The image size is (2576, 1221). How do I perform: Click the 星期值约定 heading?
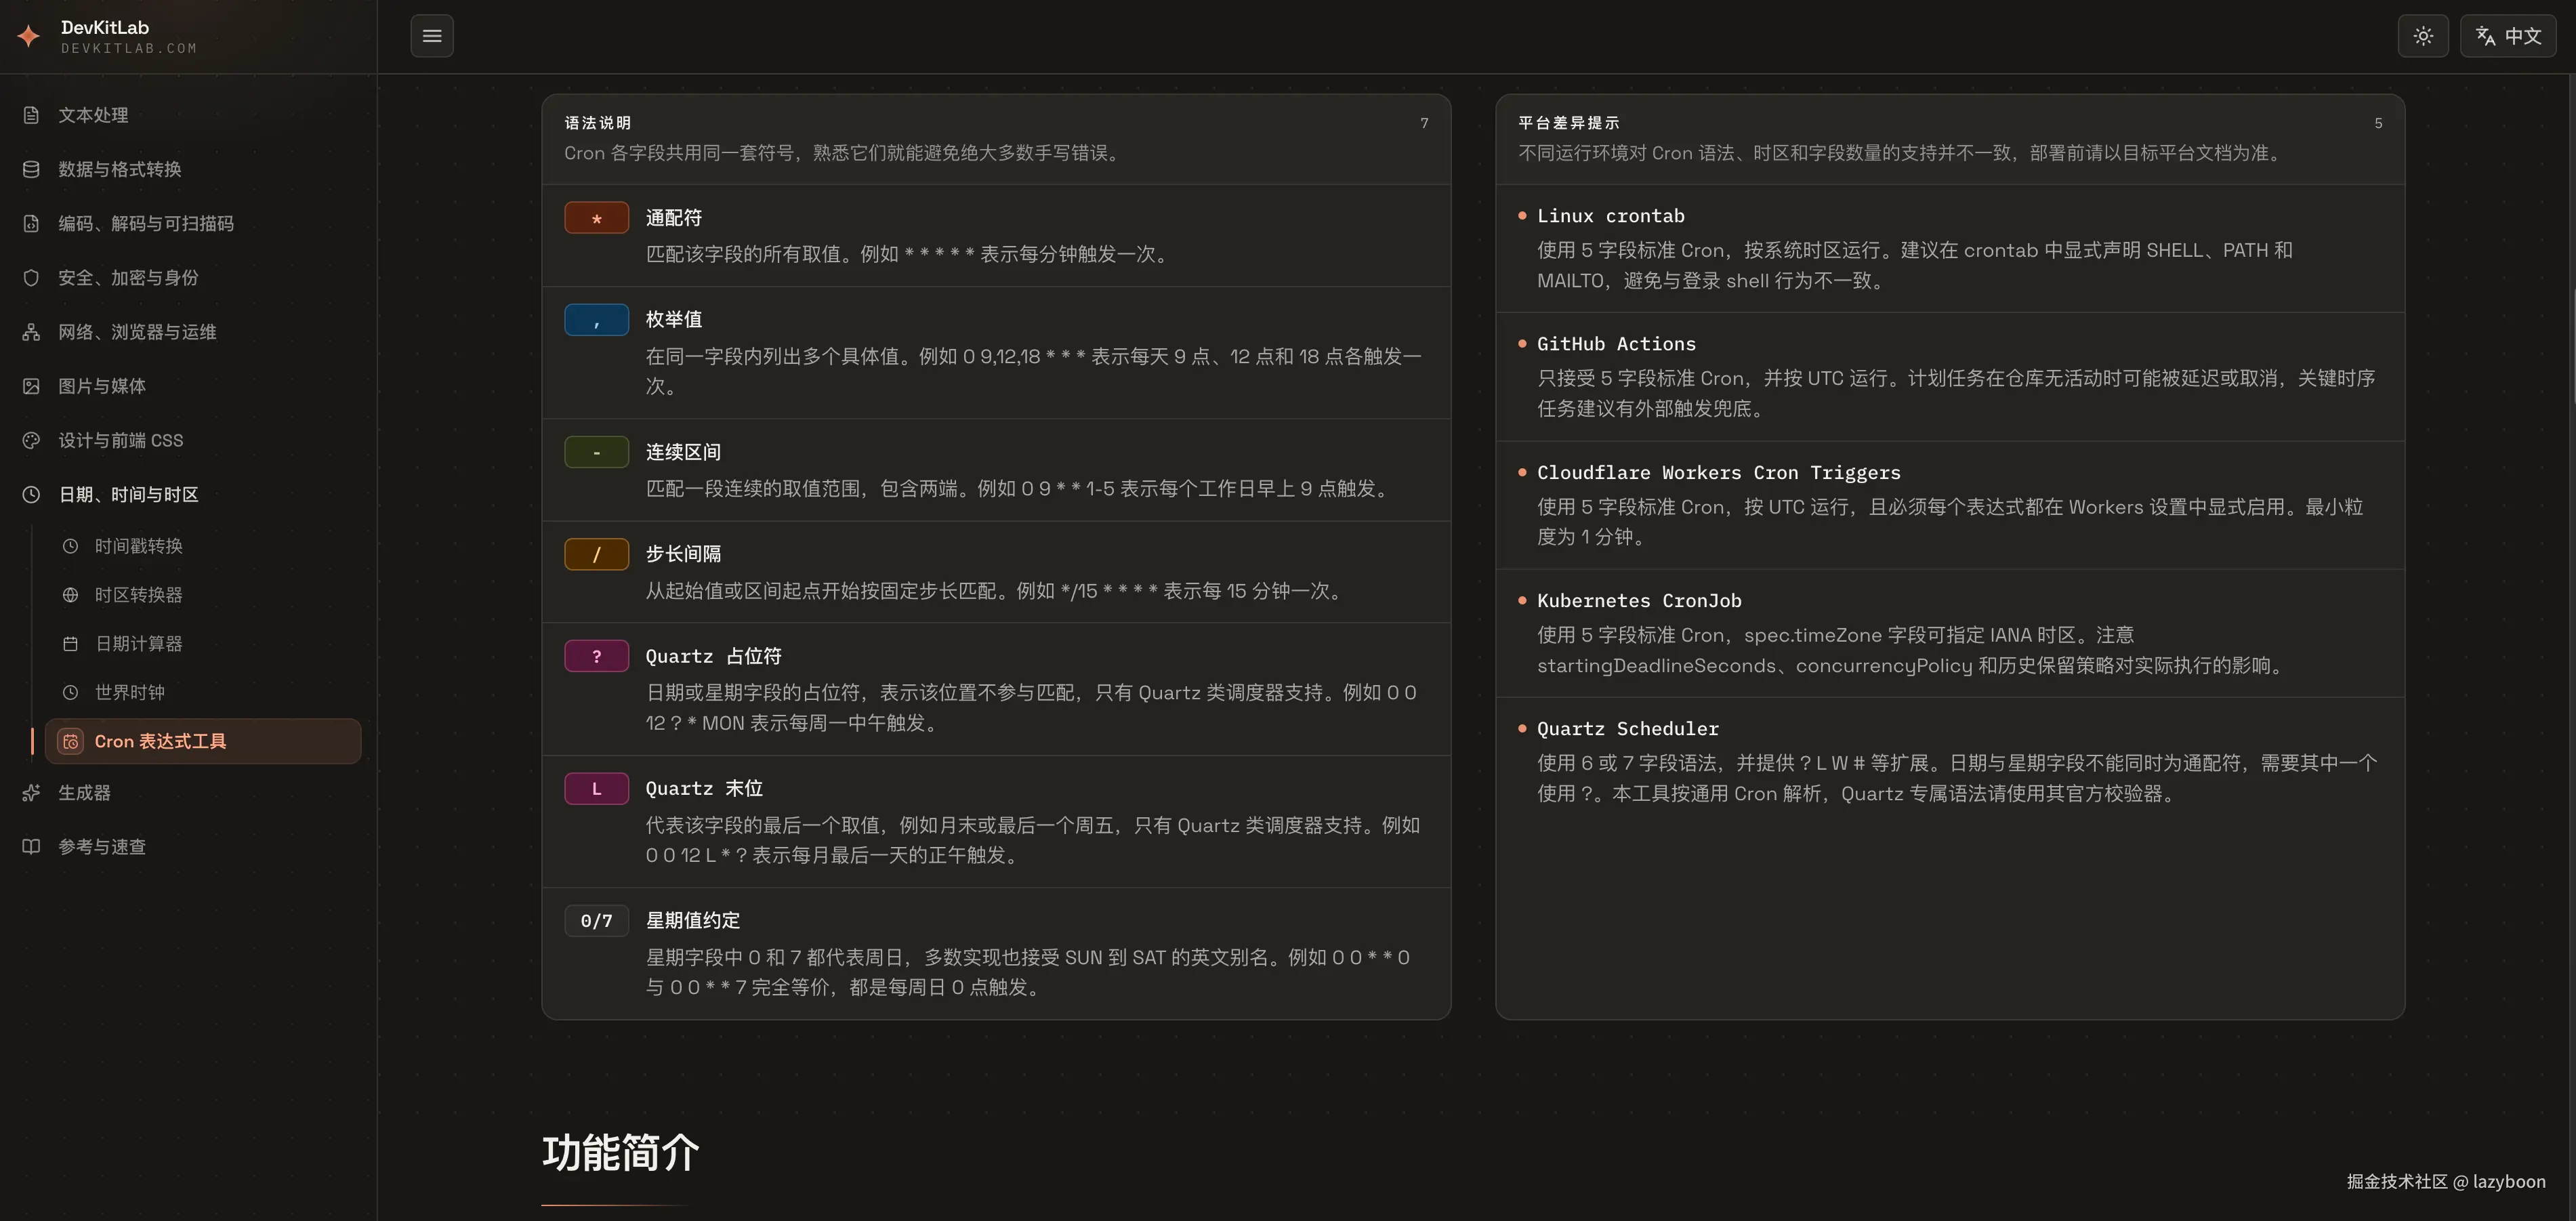(x=693, y=921)
